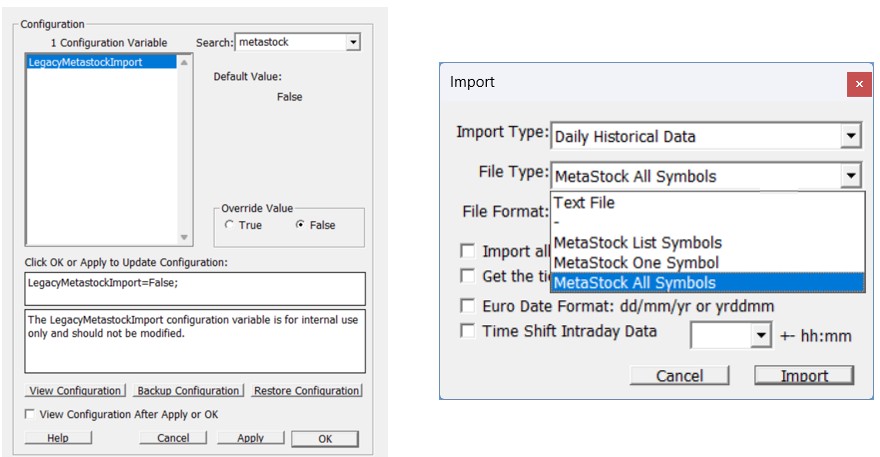Click the Restore Configuration button
The height and width of the screenshot is (457, 880).
click(305, 391)
